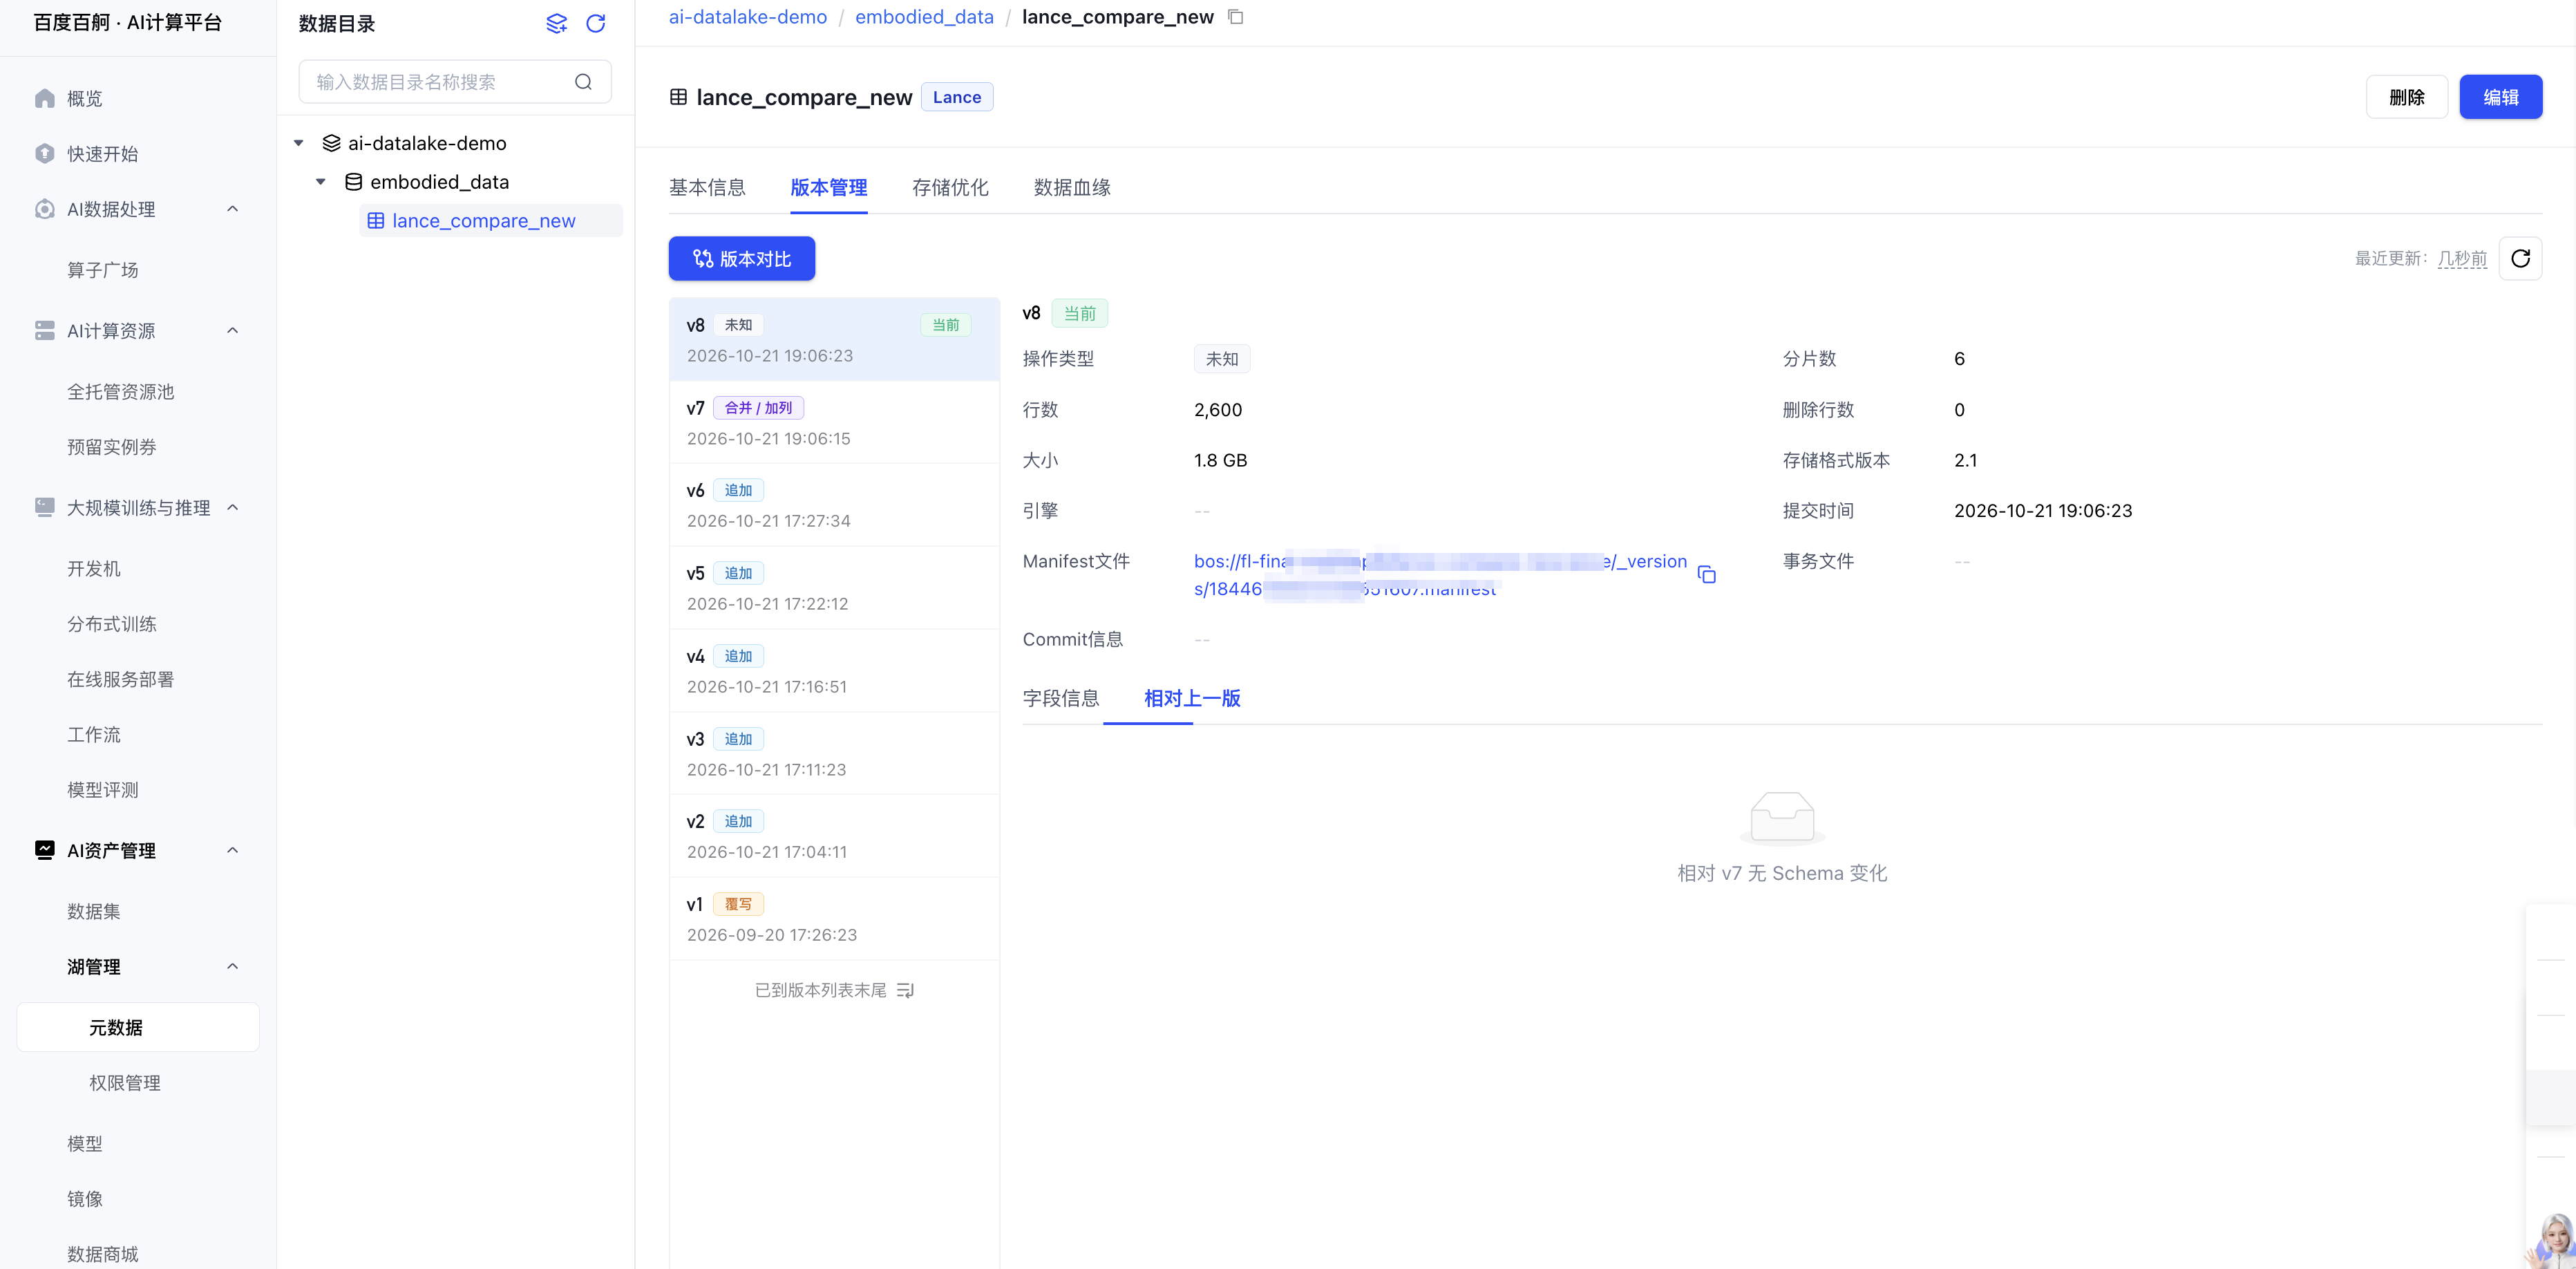Collapse the embodied_data tree node
Image resolution: width=2576 pixels, height=1269 pixels.
[320, 182]
